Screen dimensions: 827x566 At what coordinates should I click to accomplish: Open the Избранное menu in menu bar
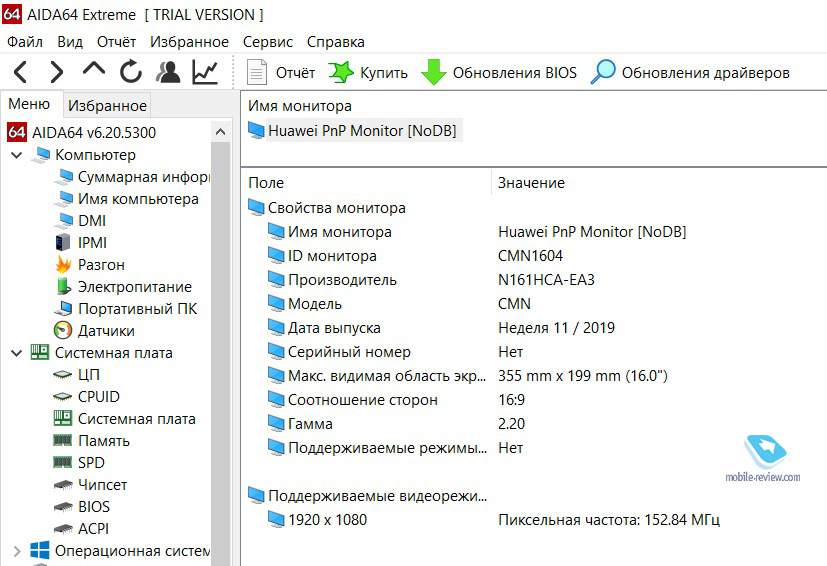pos(189,42)
